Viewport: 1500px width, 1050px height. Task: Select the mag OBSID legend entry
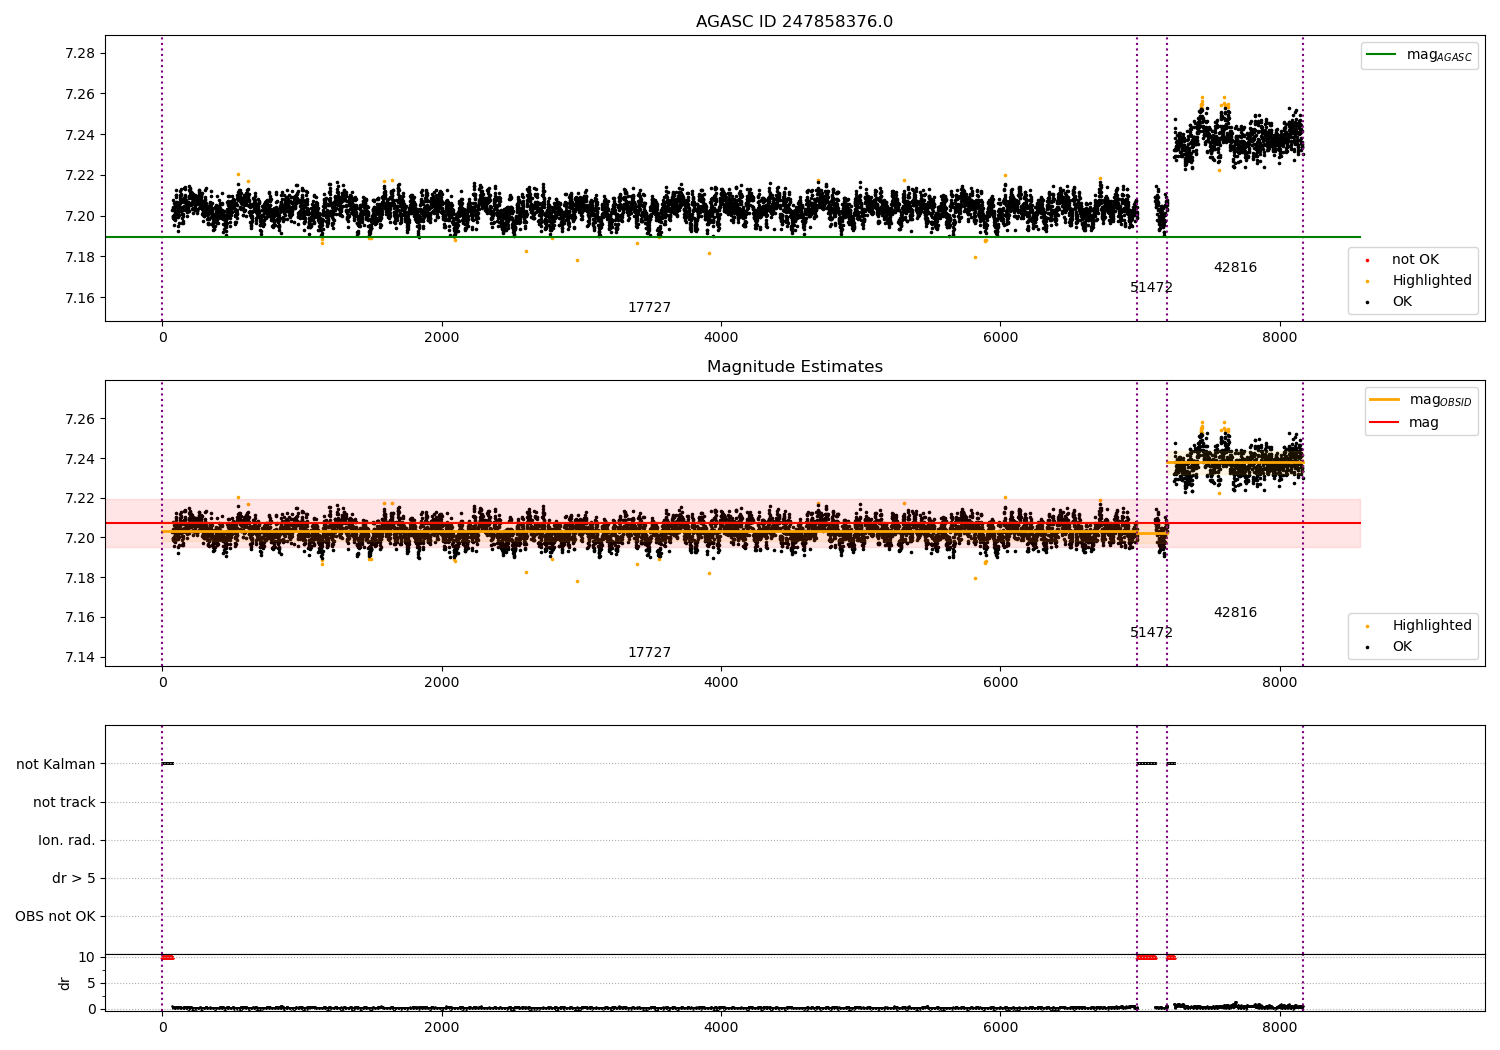click(x=1420, y=400)
